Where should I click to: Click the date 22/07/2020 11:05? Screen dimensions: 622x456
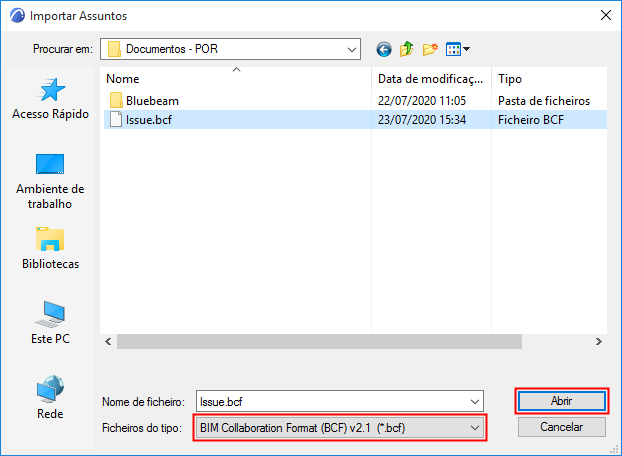click(x=422, y=101)
